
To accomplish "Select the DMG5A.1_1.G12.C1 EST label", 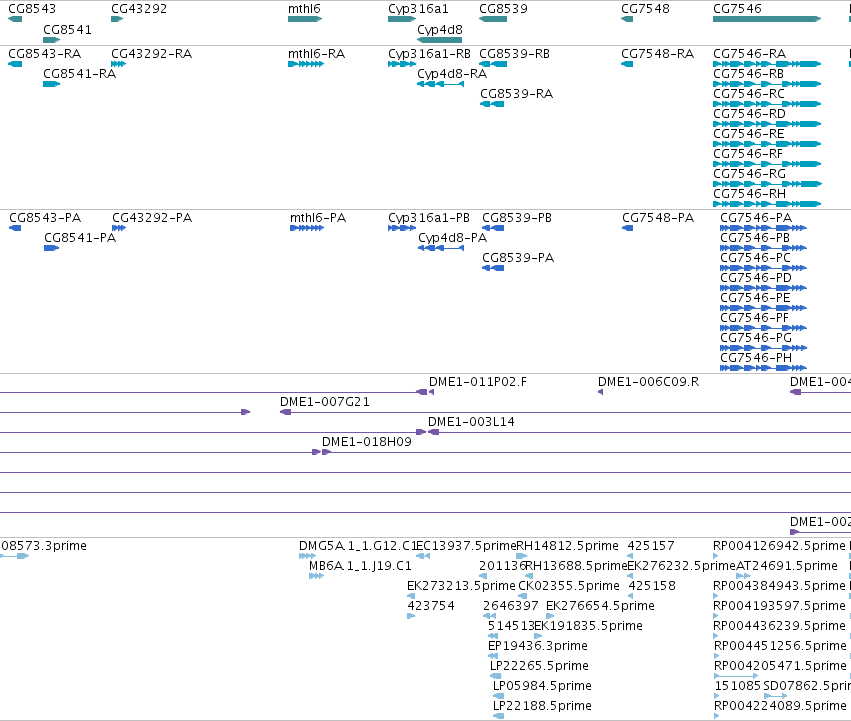I will 358,546.
